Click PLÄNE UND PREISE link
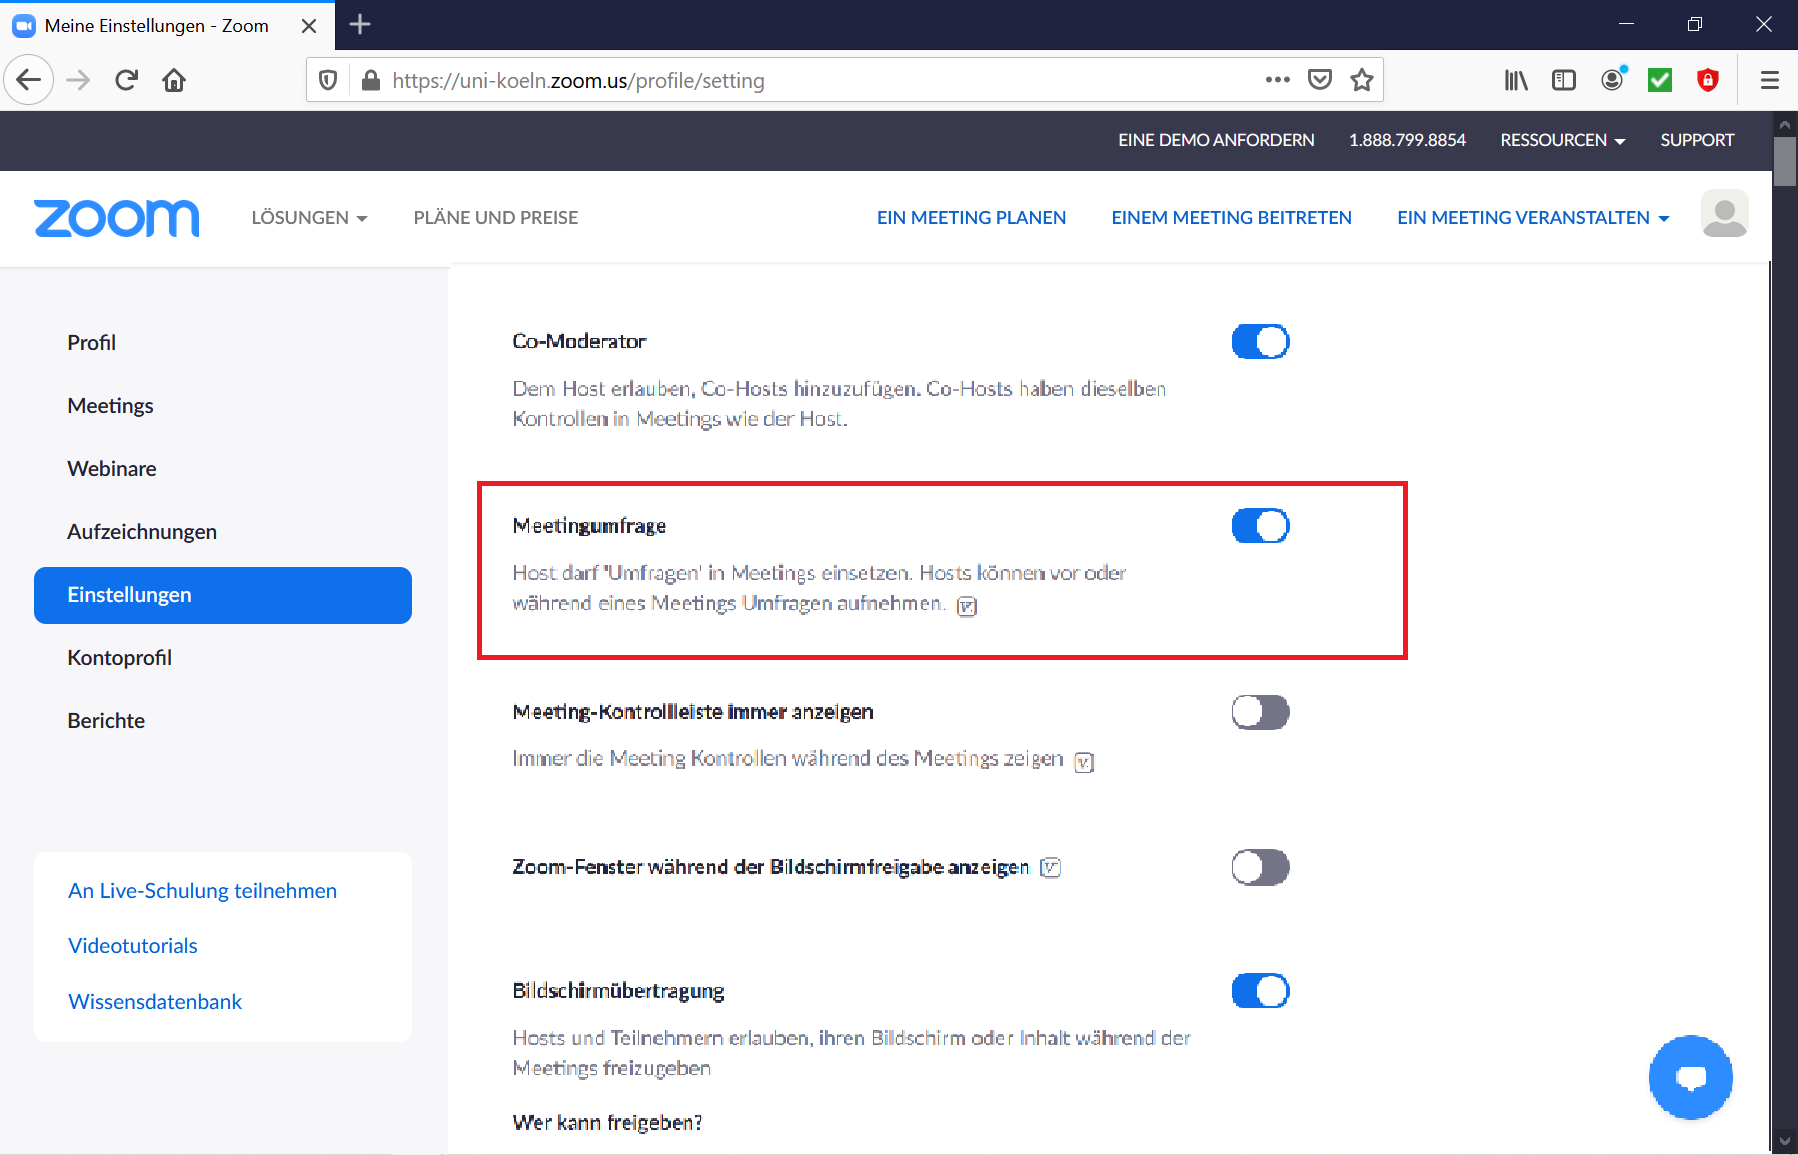Viewport: 1798px width, 1155px height. point(496,218)
